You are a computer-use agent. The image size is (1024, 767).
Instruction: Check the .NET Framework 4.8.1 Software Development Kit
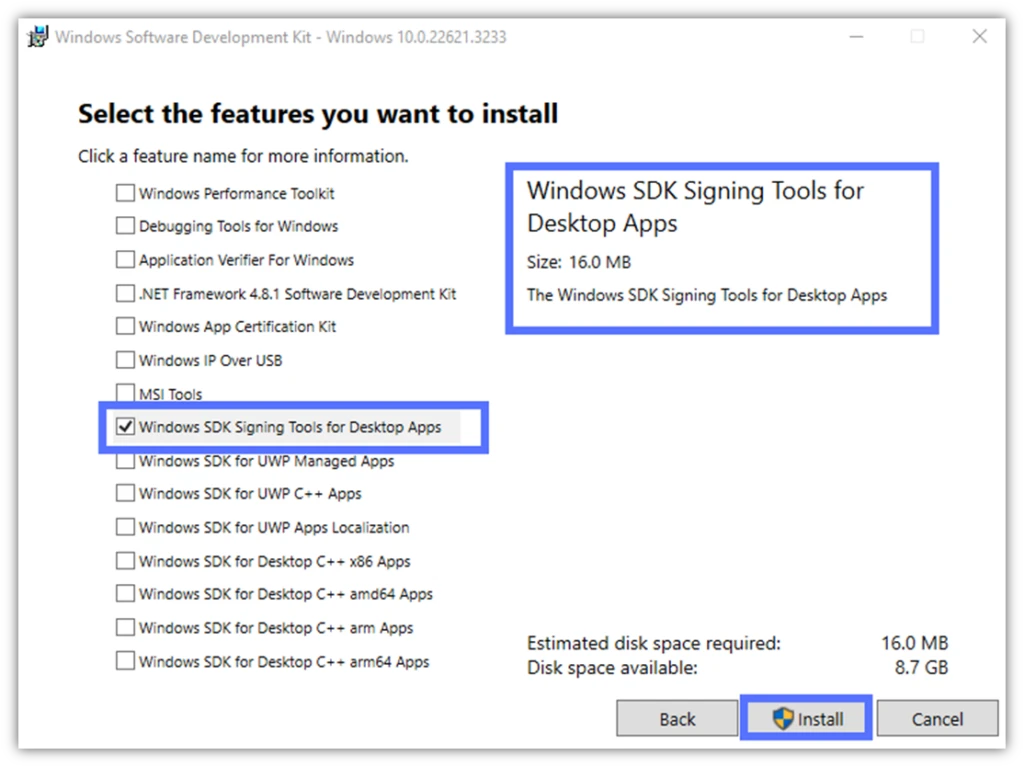125,293
